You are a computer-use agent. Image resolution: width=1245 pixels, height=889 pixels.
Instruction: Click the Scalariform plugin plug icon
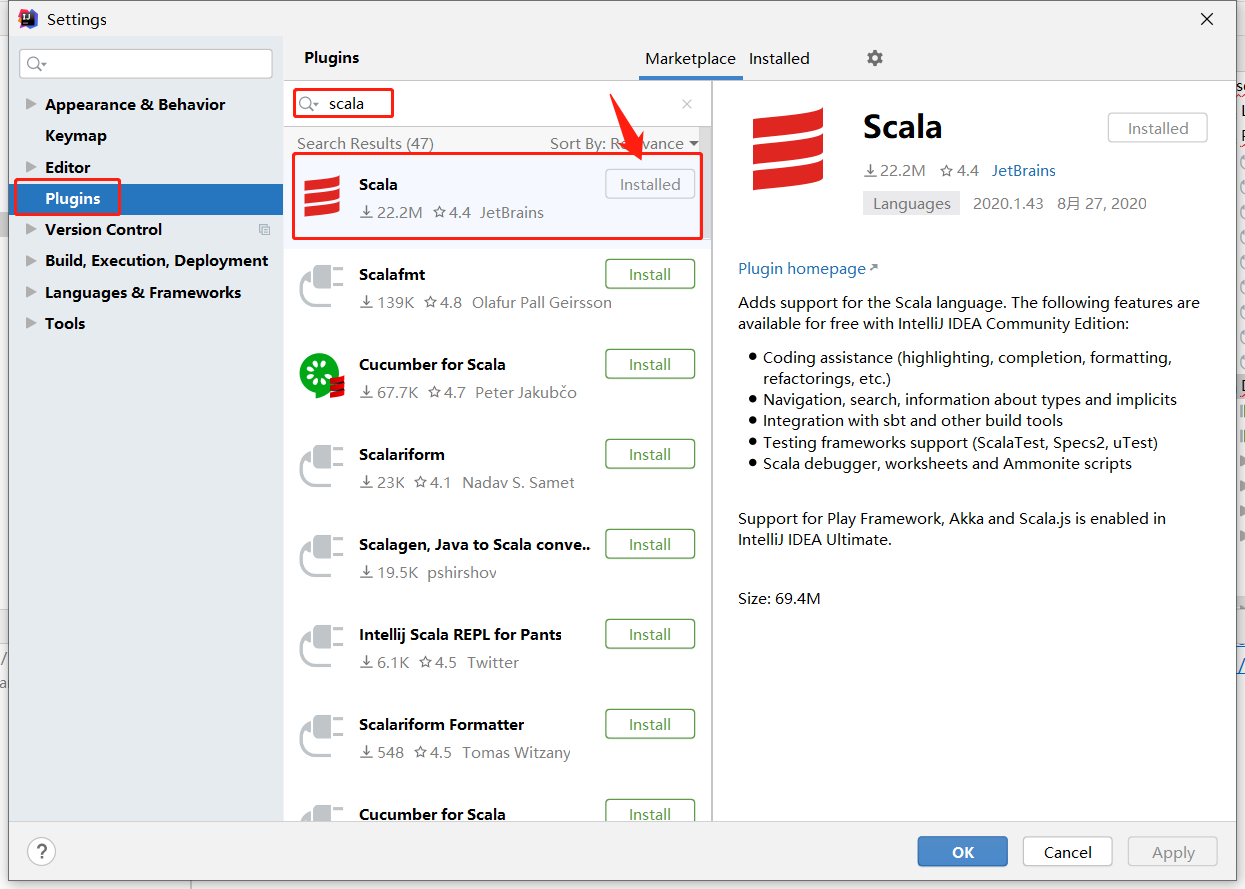(322, 466)
